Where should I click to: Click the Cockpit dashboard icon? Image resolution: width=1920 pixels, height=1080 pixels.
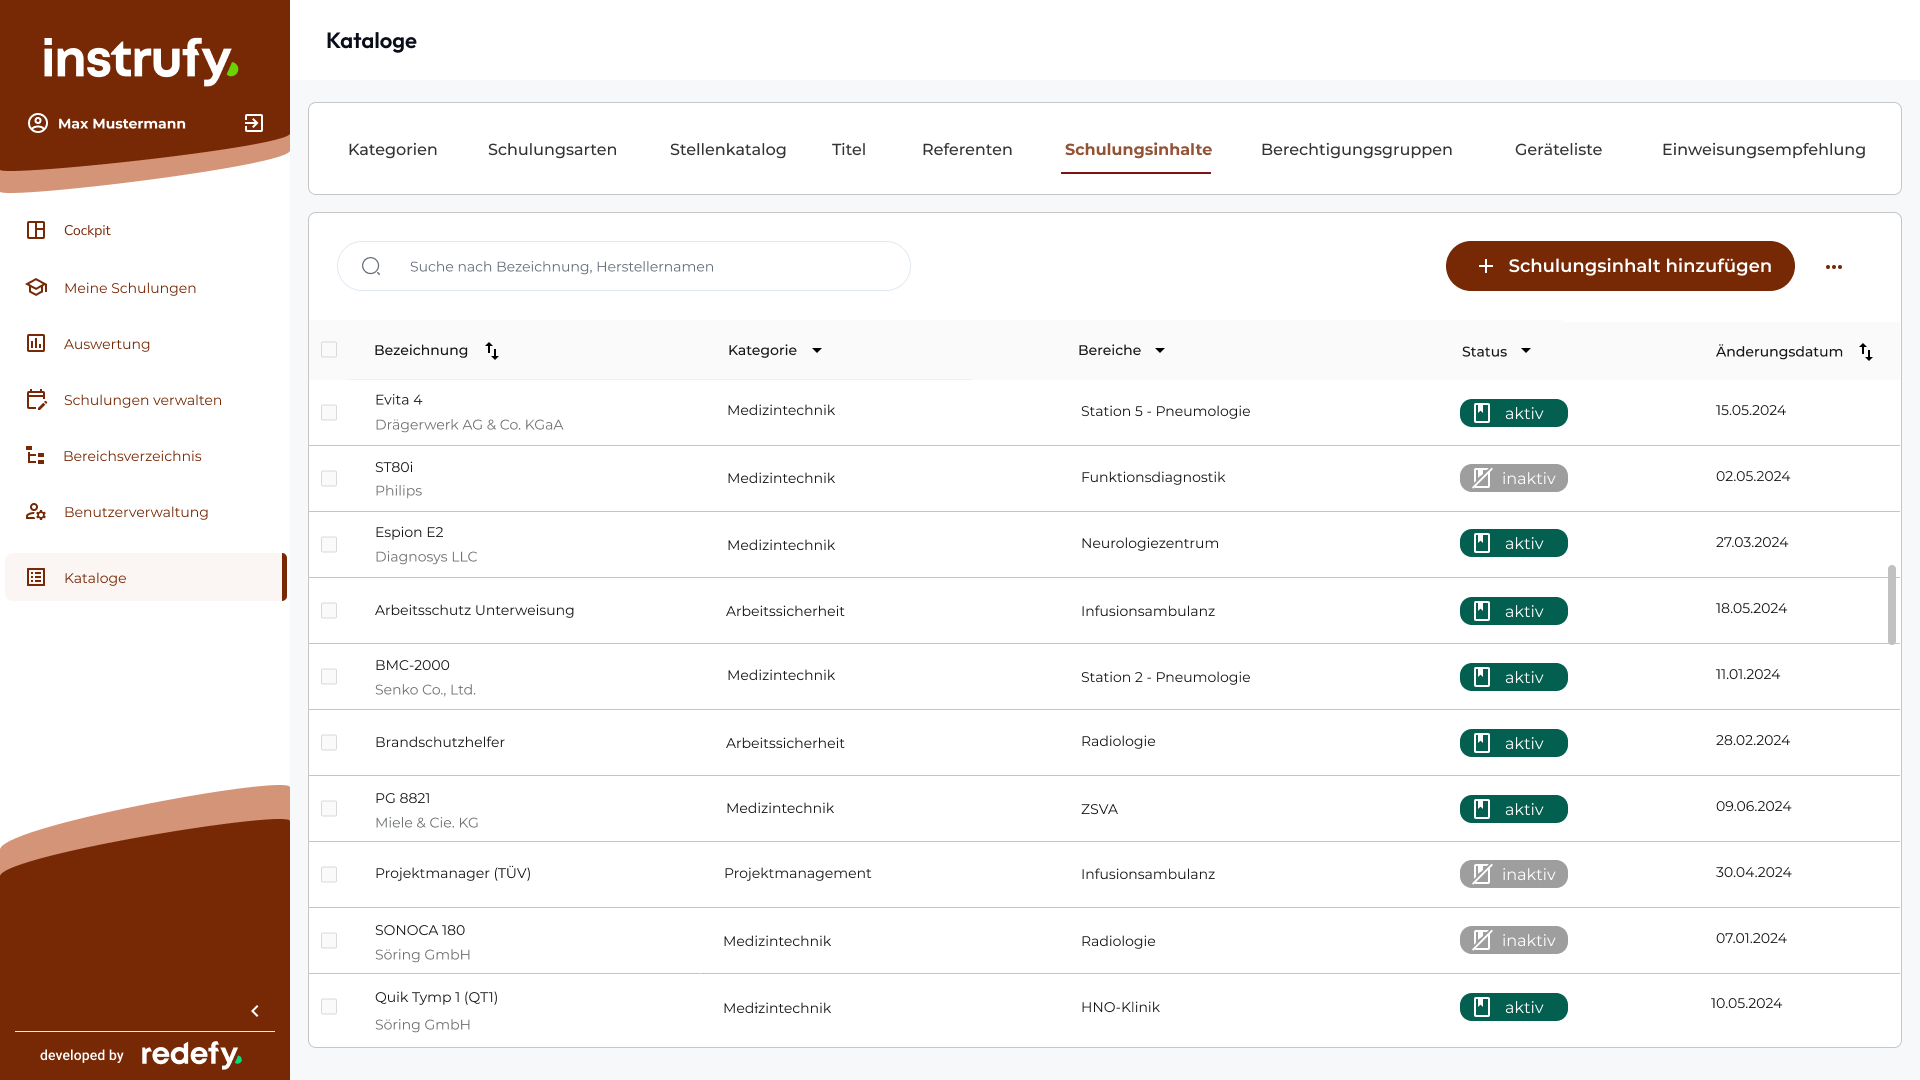(x=36, y=230)
